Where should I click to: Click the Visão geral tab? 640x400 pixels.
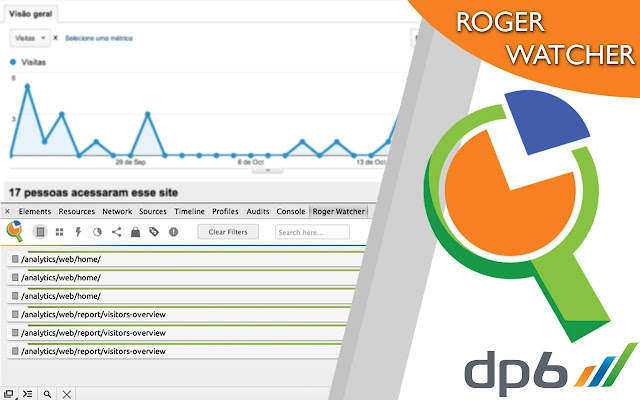(x=31, y=14)
